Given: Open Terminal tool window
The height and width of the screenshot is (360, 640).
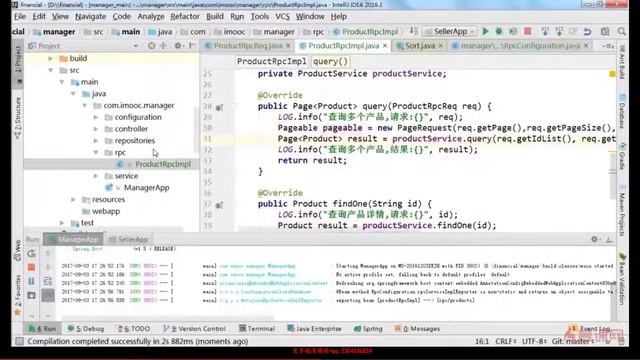Looking at the screenshot, I should (257, 329).
